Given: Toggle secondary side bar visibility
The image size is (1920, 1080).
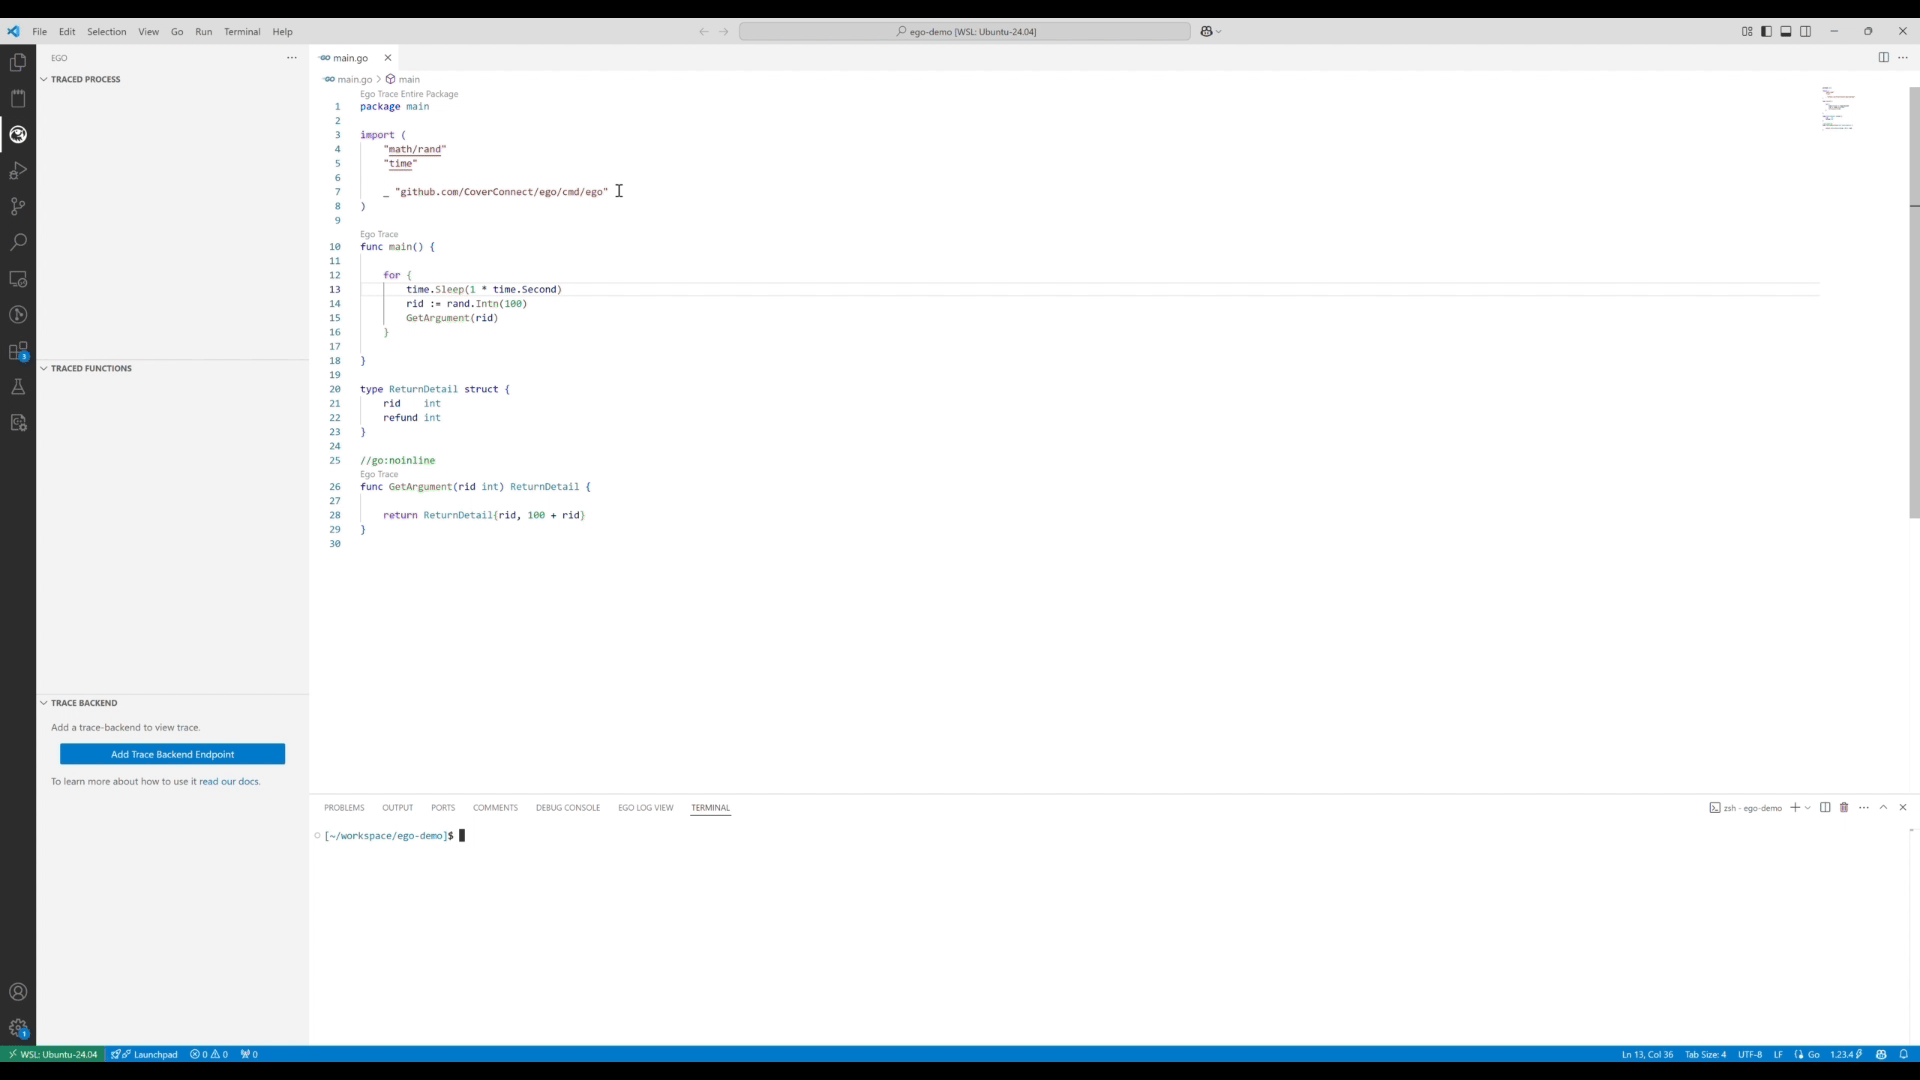Looking at the screenshot, I should click(1806, 31).
